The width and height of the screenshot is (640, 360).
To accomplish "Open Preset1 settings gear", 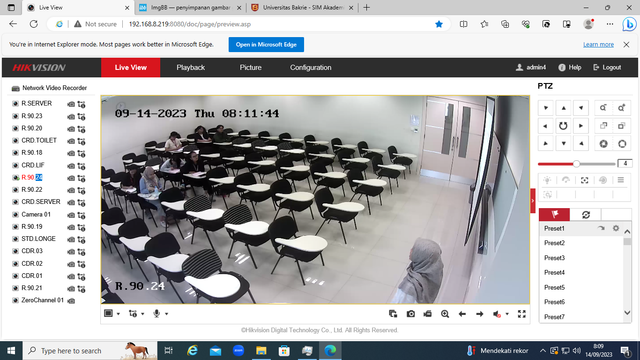I will tap(616, 228).
